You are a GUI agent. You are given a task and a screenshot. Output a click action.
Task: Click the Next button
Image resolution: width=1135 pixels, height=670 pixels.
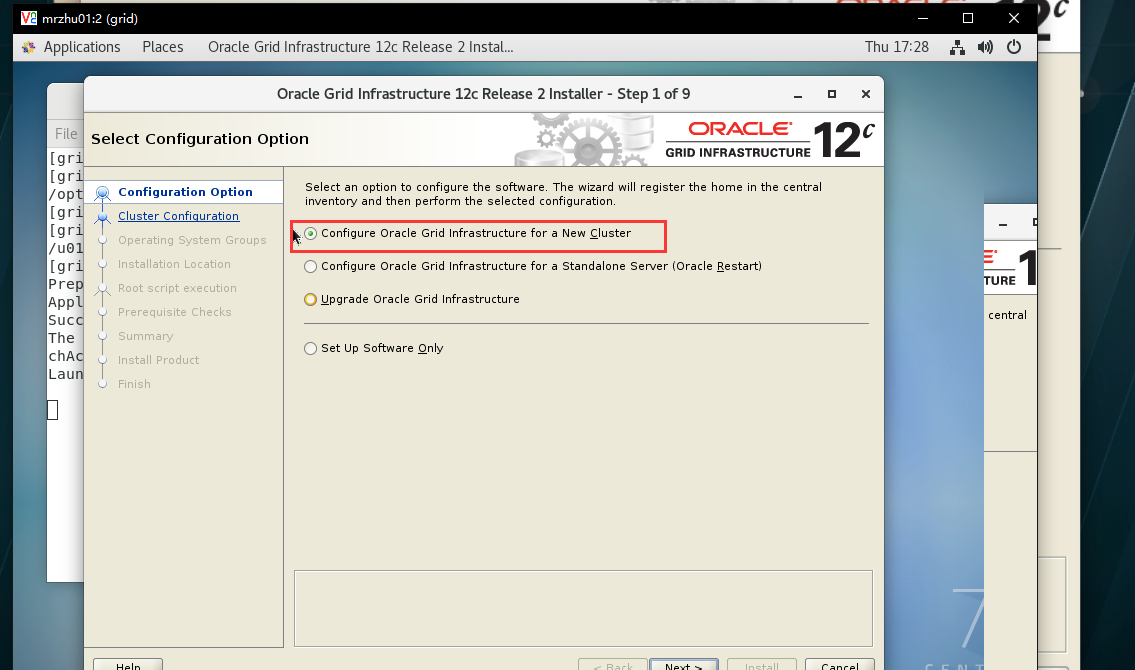coord(683,665)
